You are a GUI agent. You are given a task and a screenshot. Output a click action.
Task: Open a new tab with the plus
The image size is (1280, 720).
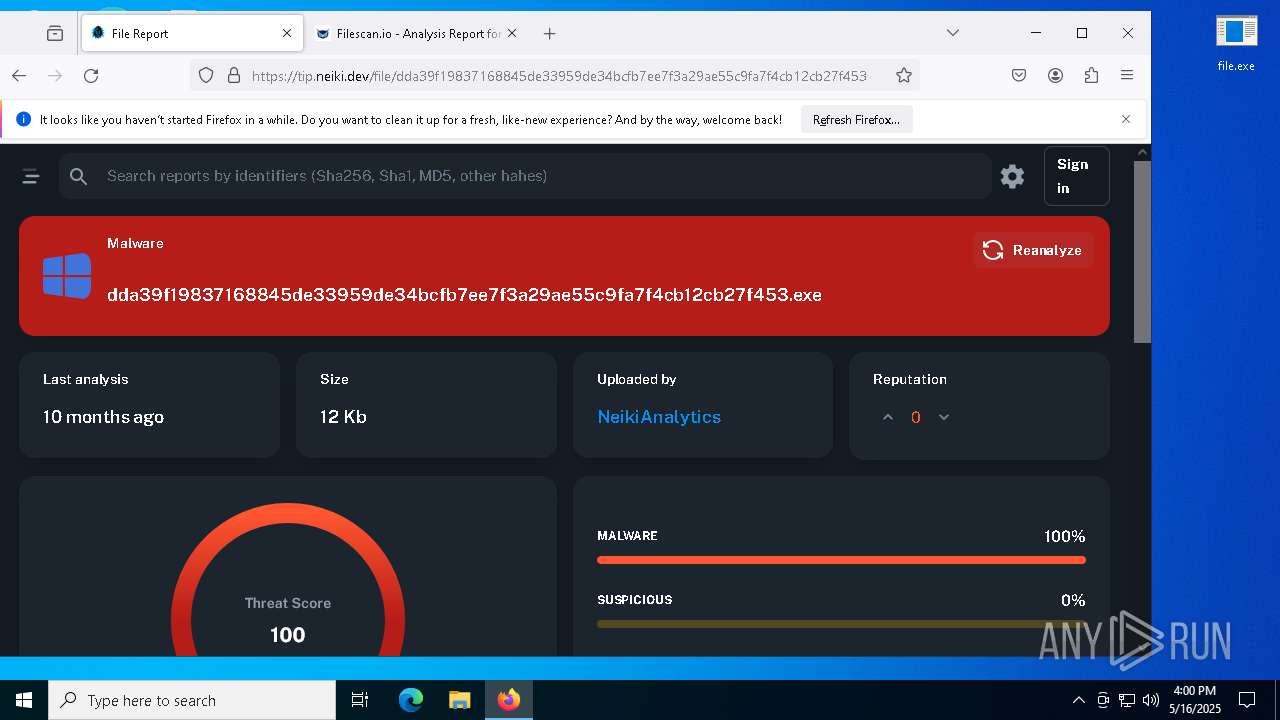[549, 33]
